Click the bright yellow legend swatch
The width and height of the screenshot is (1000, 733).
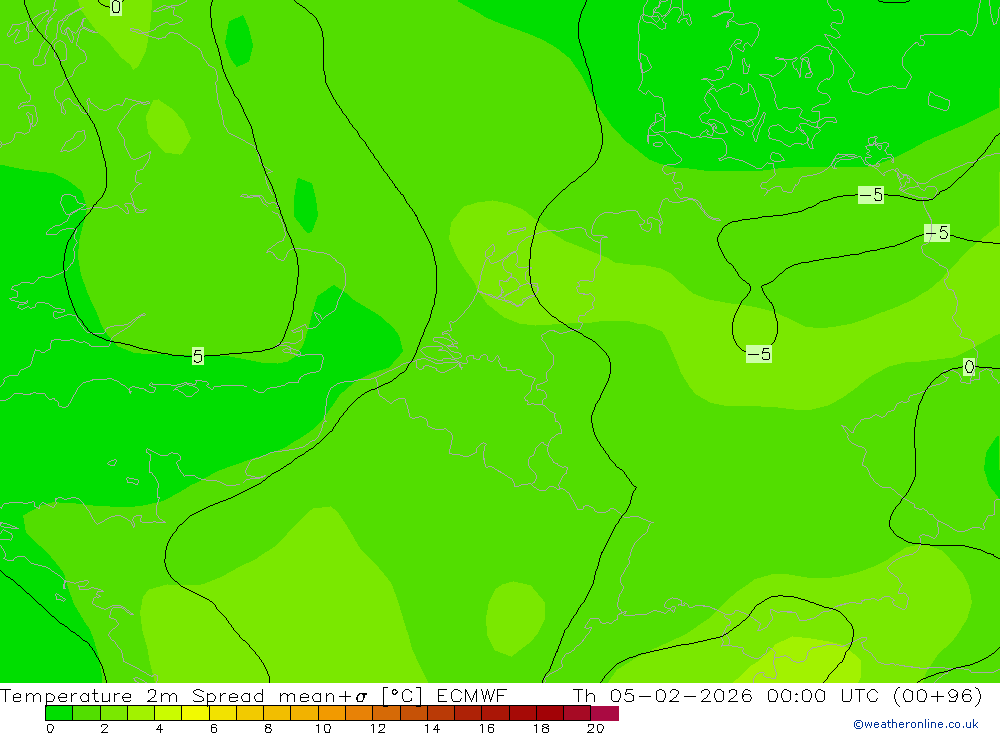click(x=195, y=713)
